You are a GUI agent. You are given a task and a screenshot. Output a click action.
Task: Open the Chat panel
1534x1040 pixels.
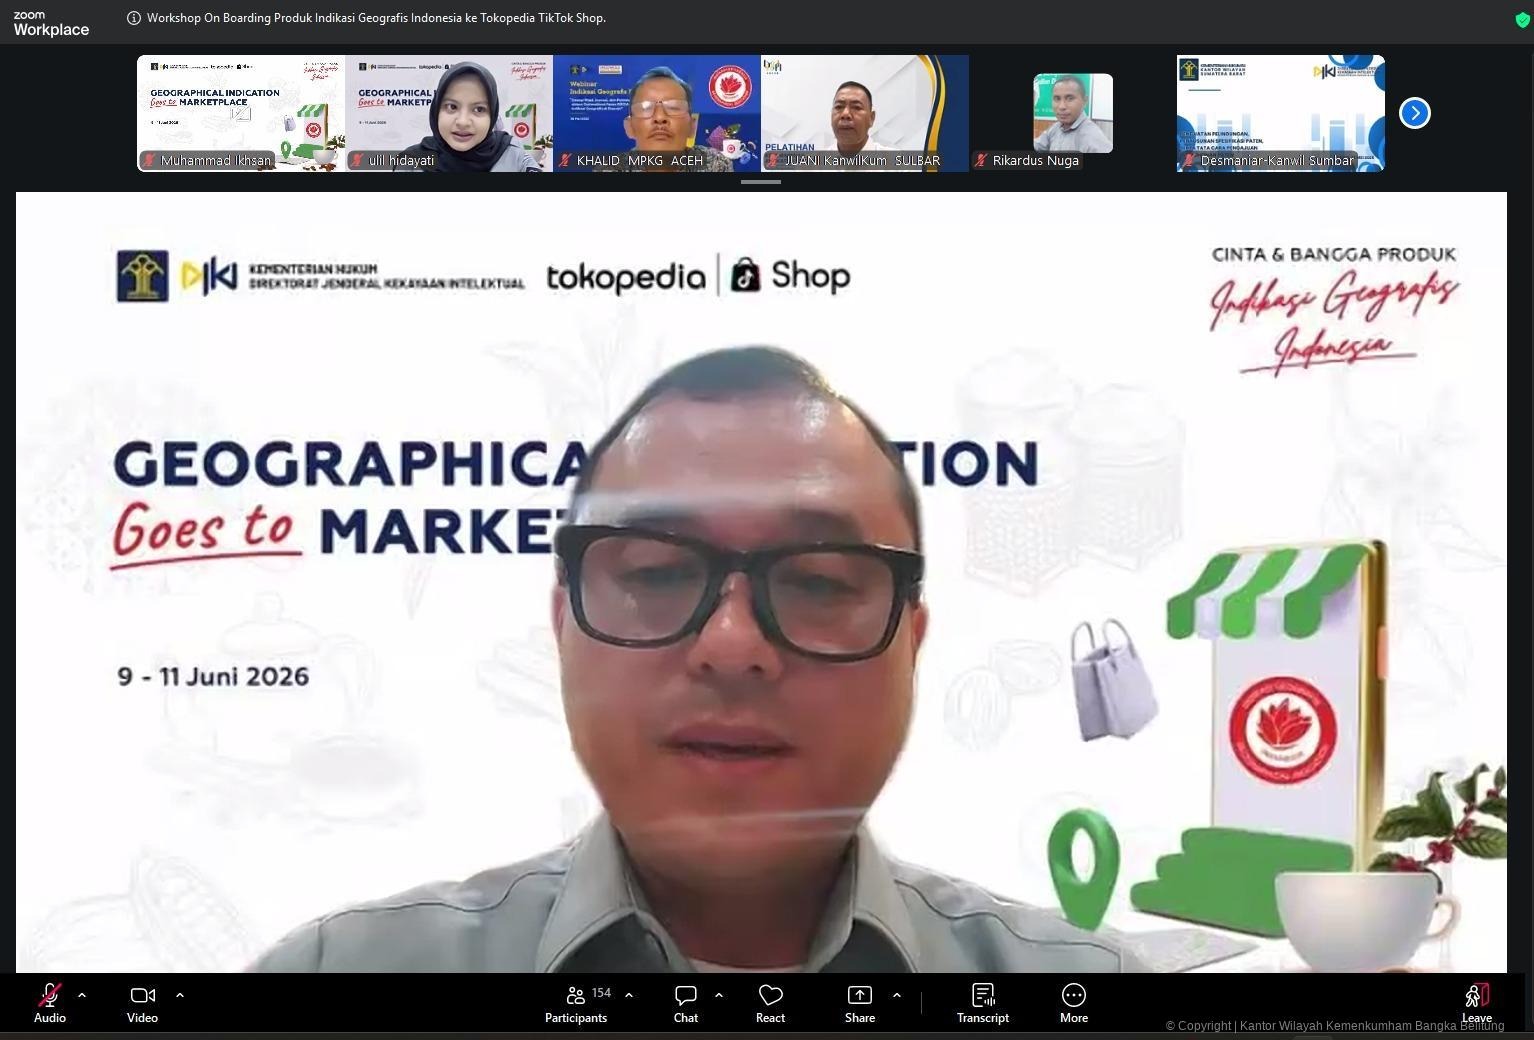686,1003
